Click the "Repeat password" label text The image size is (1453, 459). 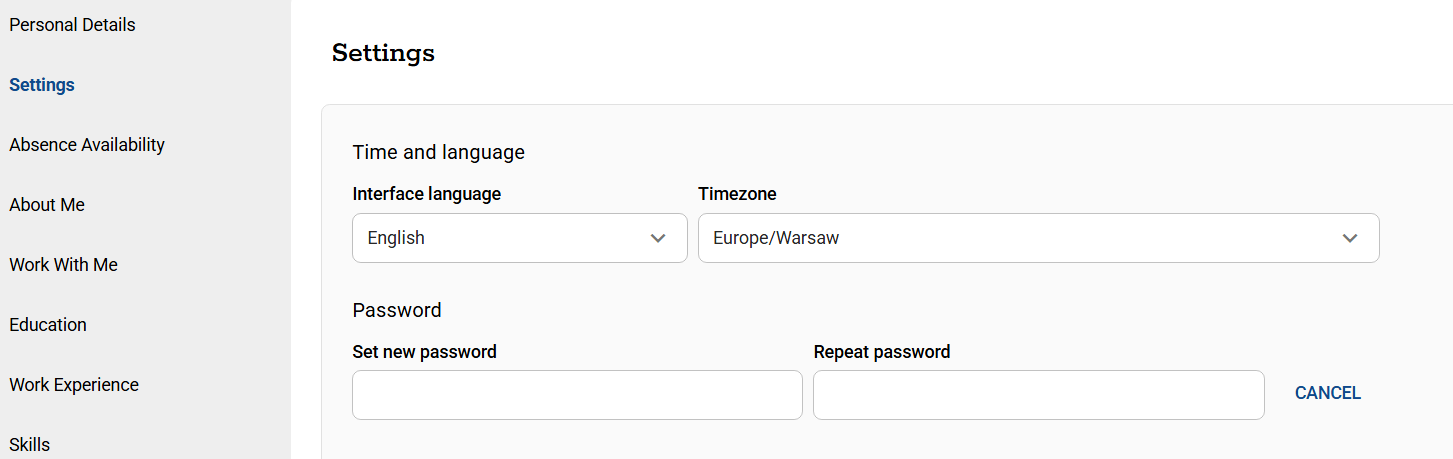click(882, 352)
